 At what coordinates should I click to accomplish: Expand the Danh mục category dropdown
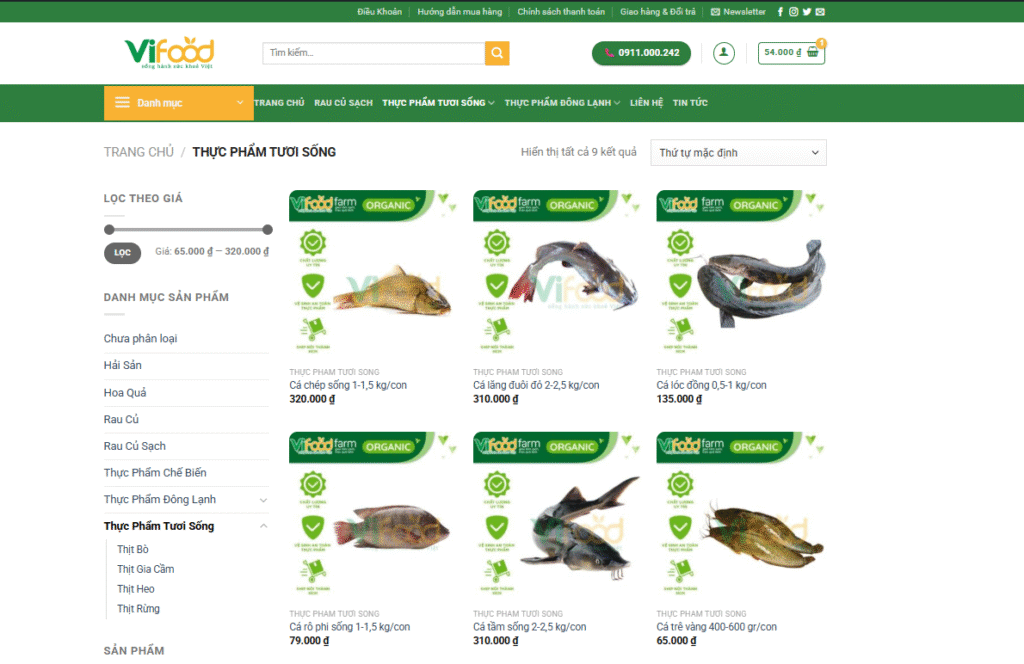point(179,103)
